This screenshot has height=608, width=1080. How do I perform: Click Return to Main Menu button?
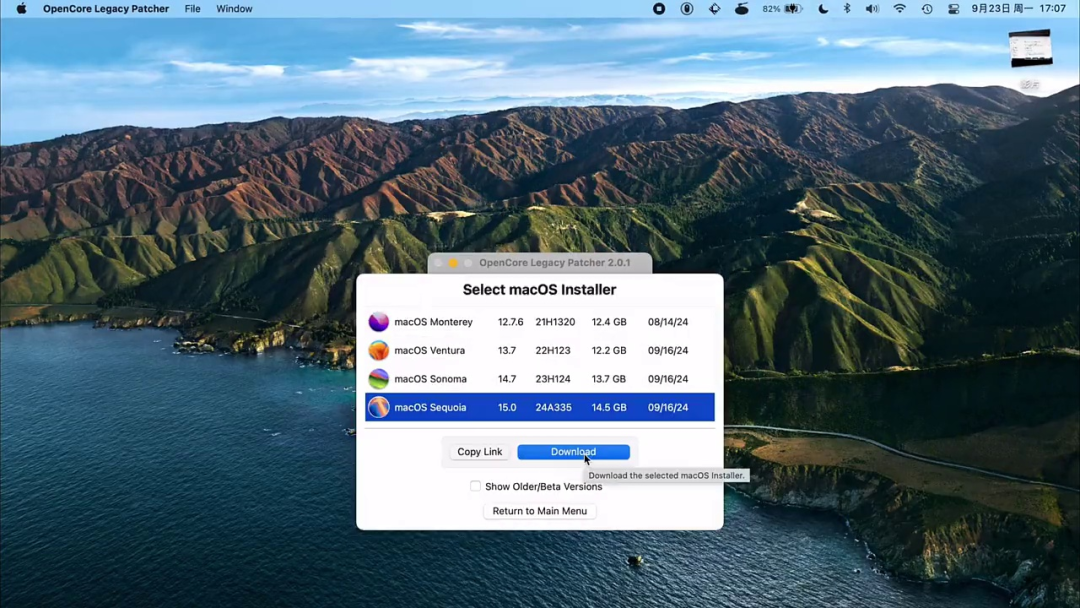point(539,511)
